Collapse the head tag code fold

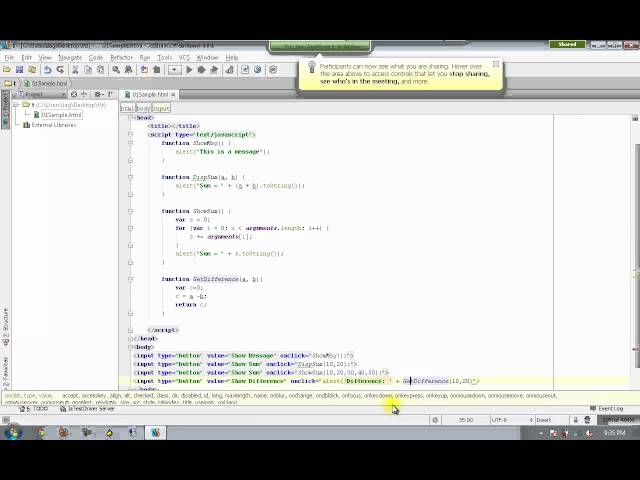click(x=131, y=118)
